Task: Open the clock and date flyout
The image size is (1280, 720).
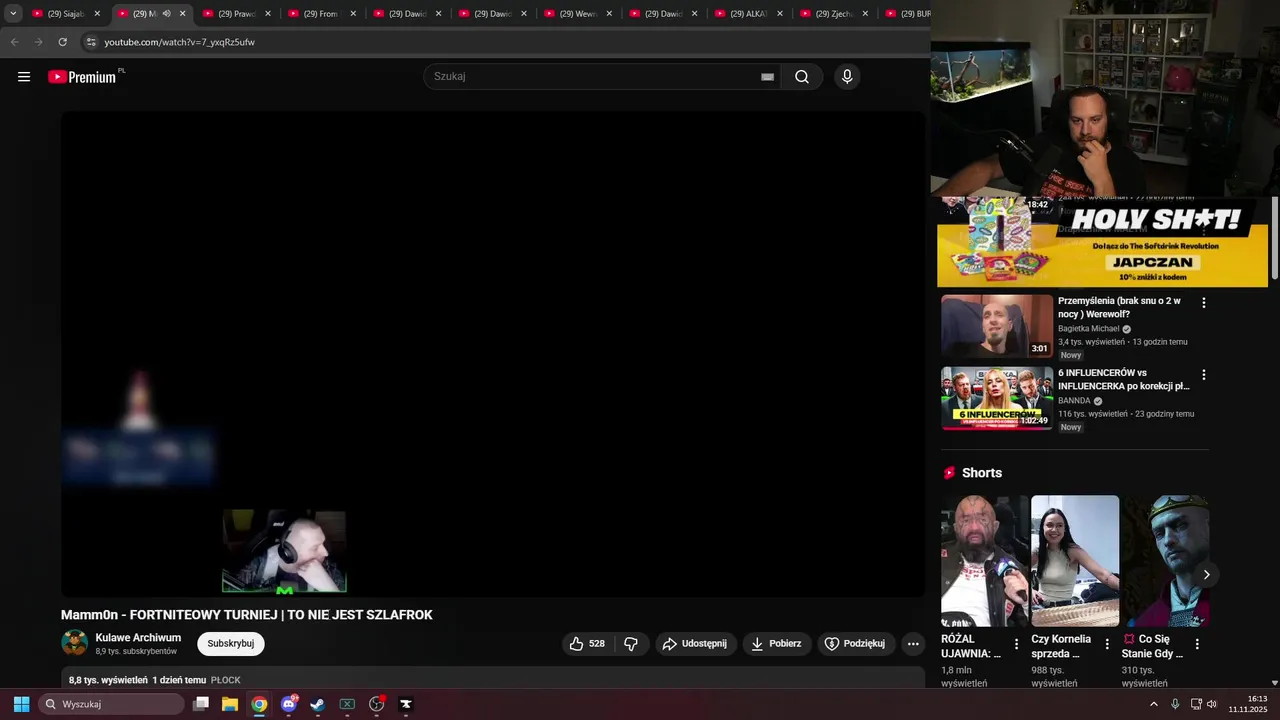Action: click(x=1248, y=704)
